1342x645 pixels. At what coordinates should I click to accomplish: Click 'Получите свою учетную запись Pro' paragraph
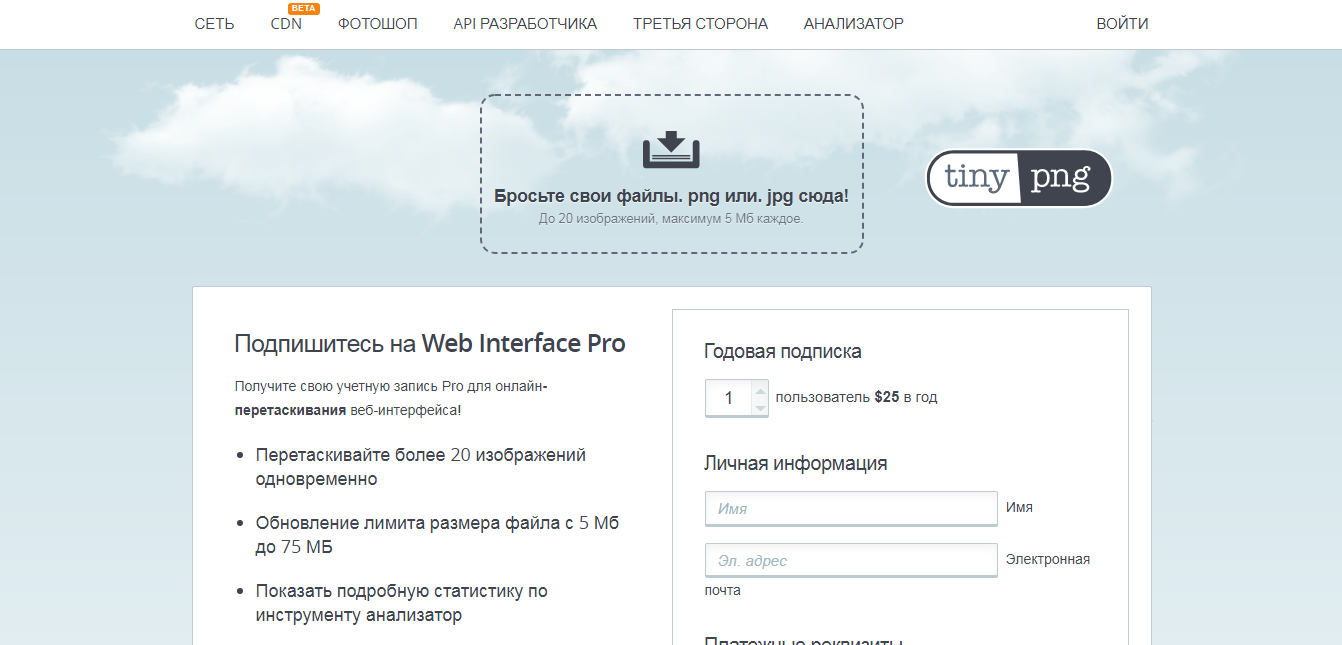tap(391, 398)
